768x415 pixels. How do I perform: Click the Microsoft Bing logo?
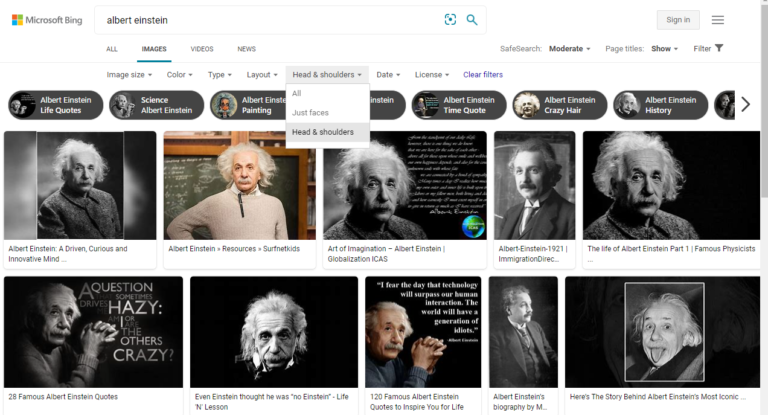46,20
